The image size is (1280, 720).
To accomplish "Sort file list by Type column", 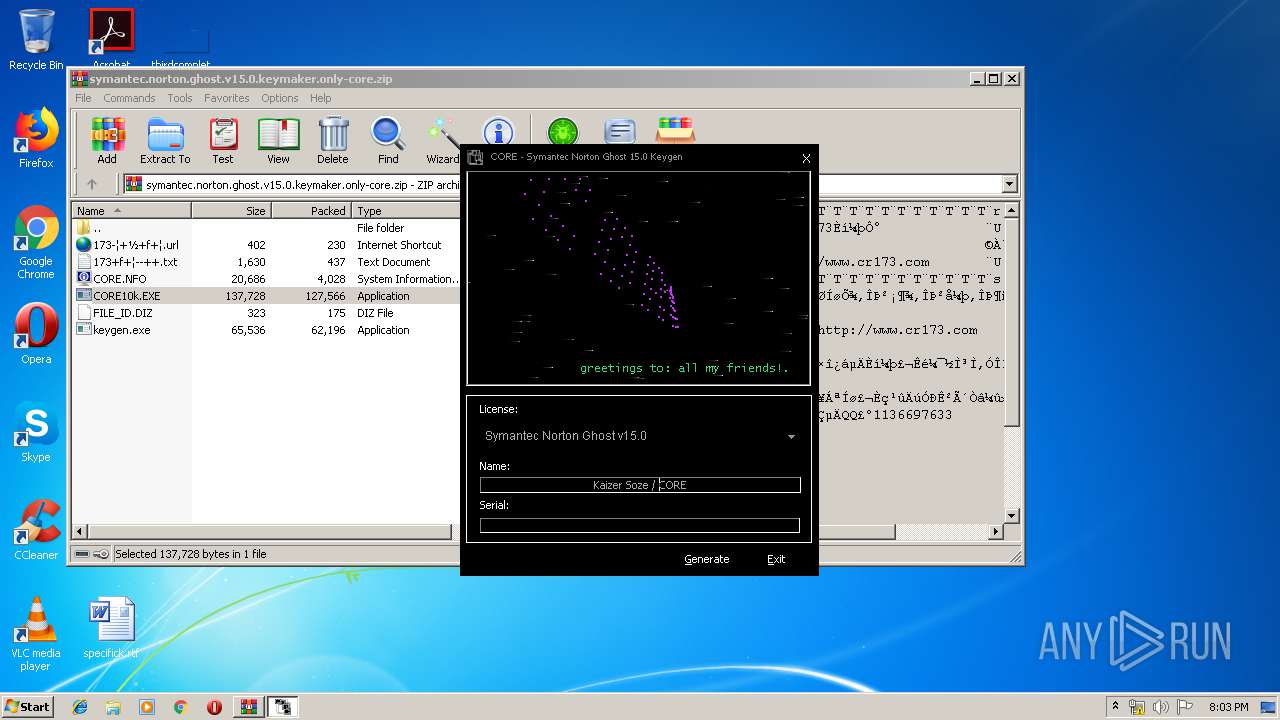I will (405, 211).
